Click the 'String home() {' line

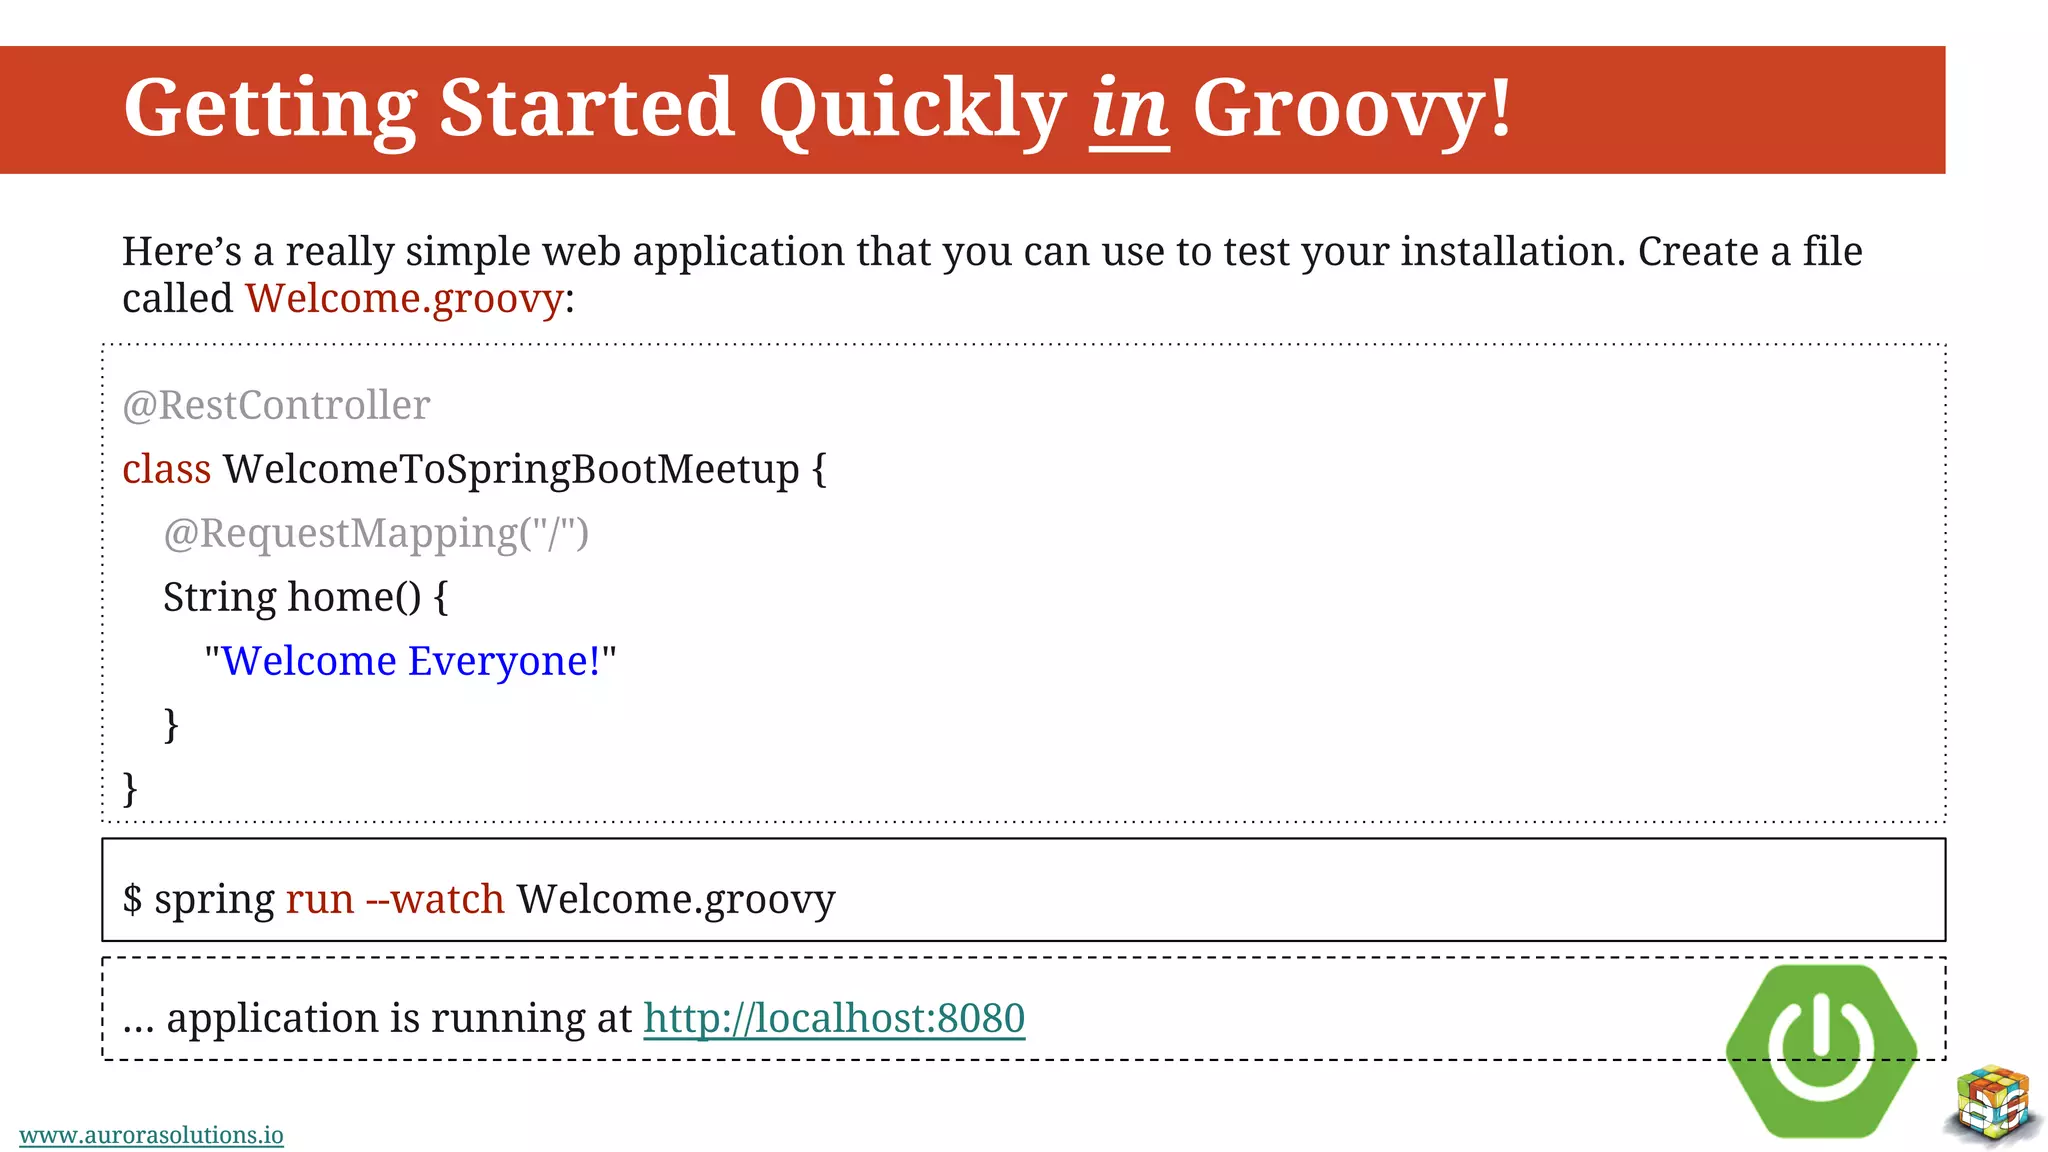click(305, 597)
